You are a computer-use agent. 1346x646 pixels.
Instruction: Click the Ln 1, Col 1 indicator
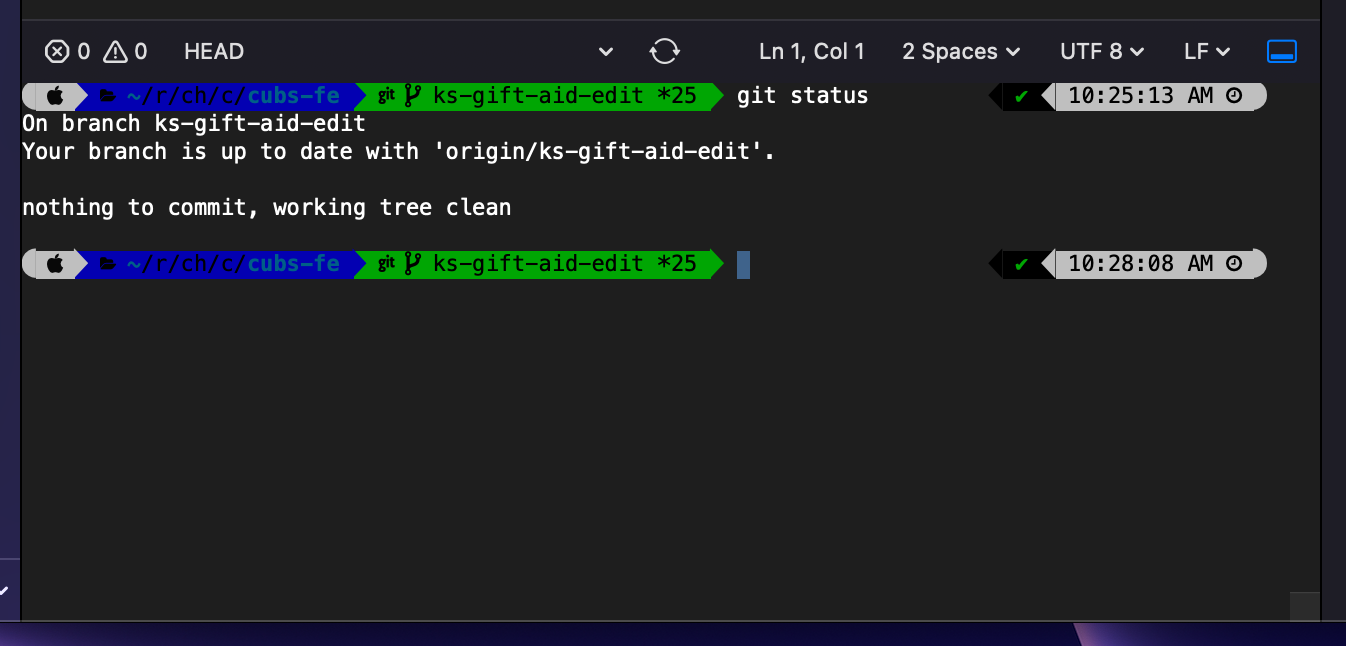811,51
